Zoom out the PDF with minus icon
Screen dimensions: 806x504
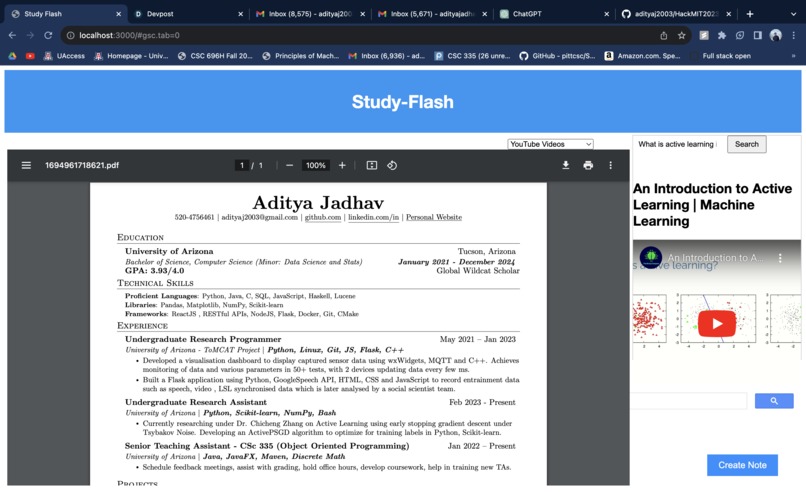pos(289,165)
